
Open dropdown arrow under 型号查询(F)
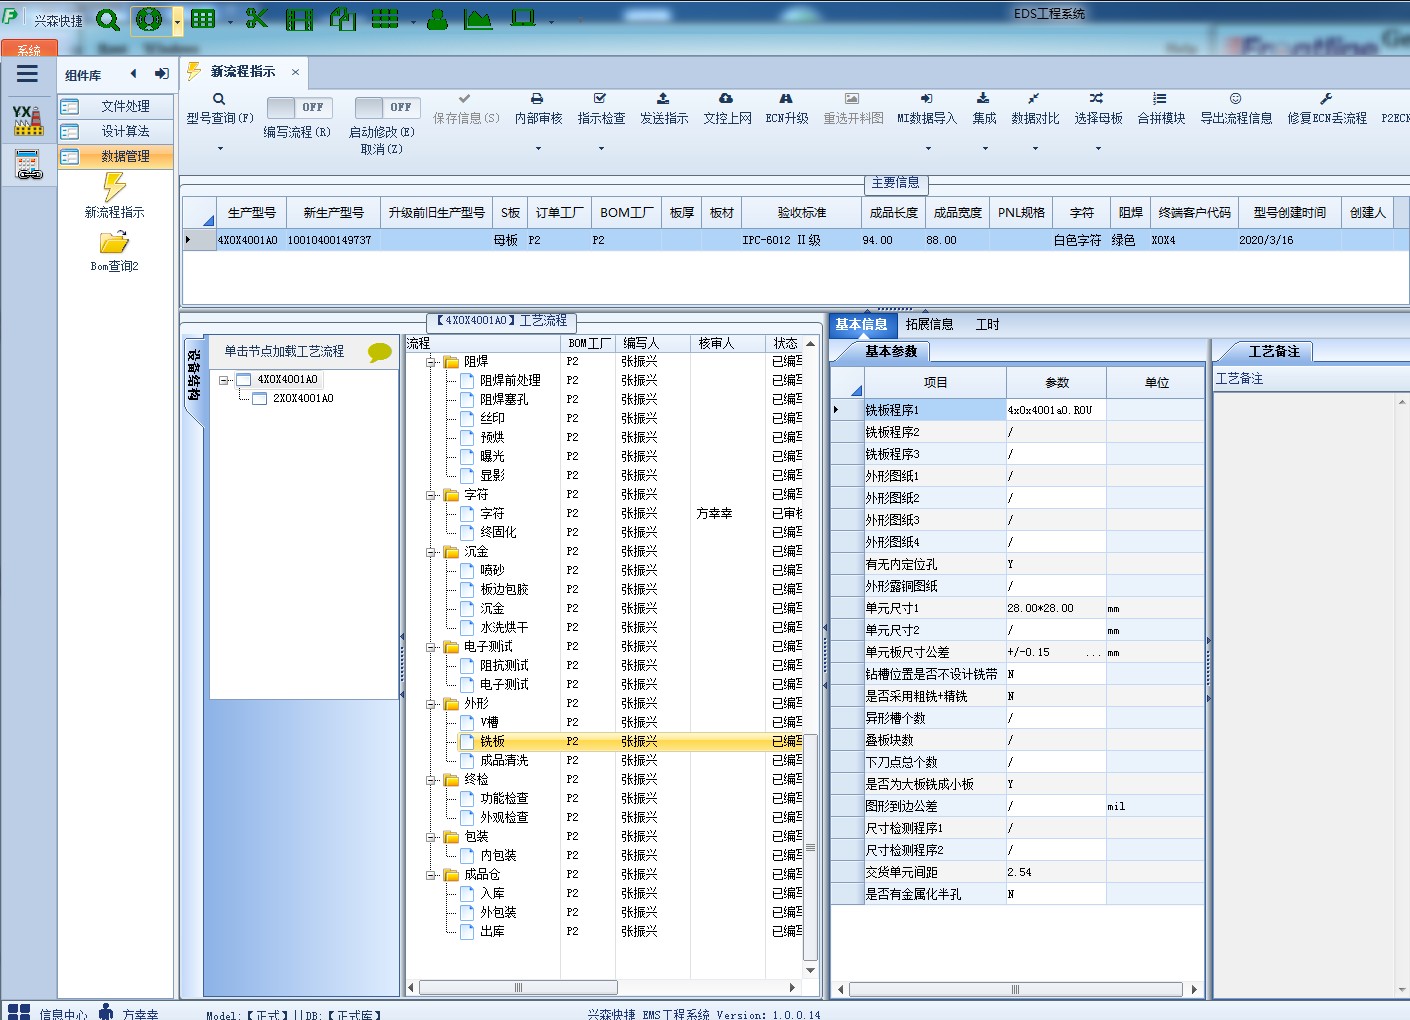click(220, 149)
